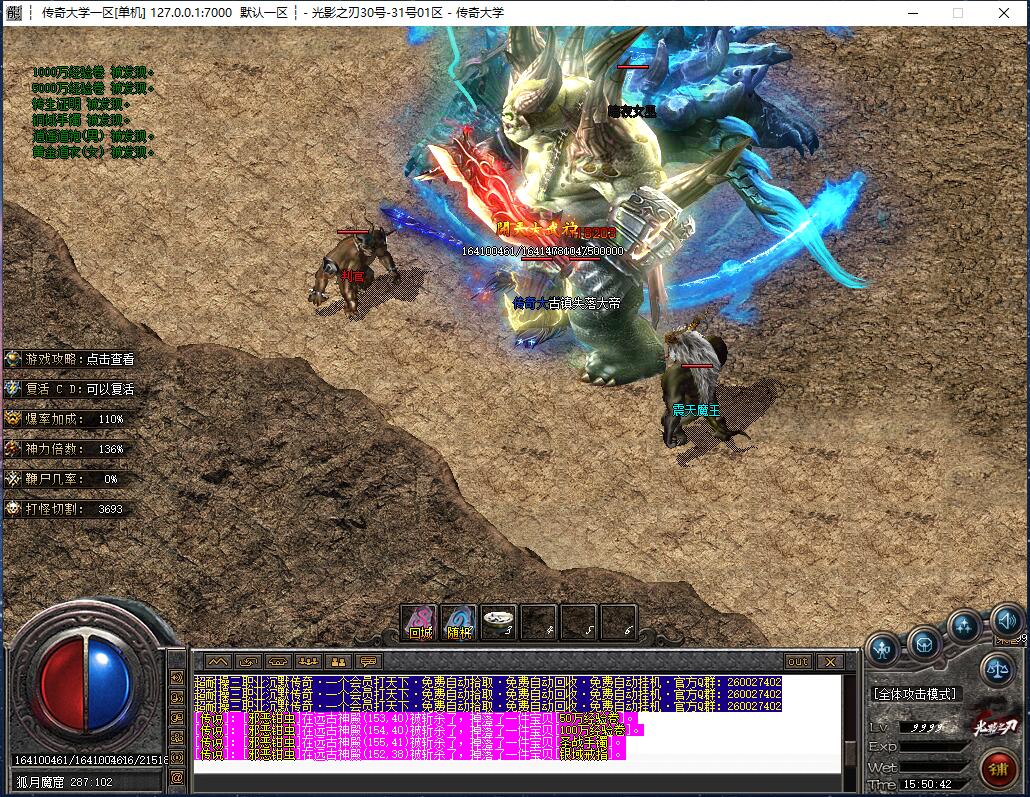Close the chat panel with X button
This screenshot has height=797, width=1030.
click(830, 662)
